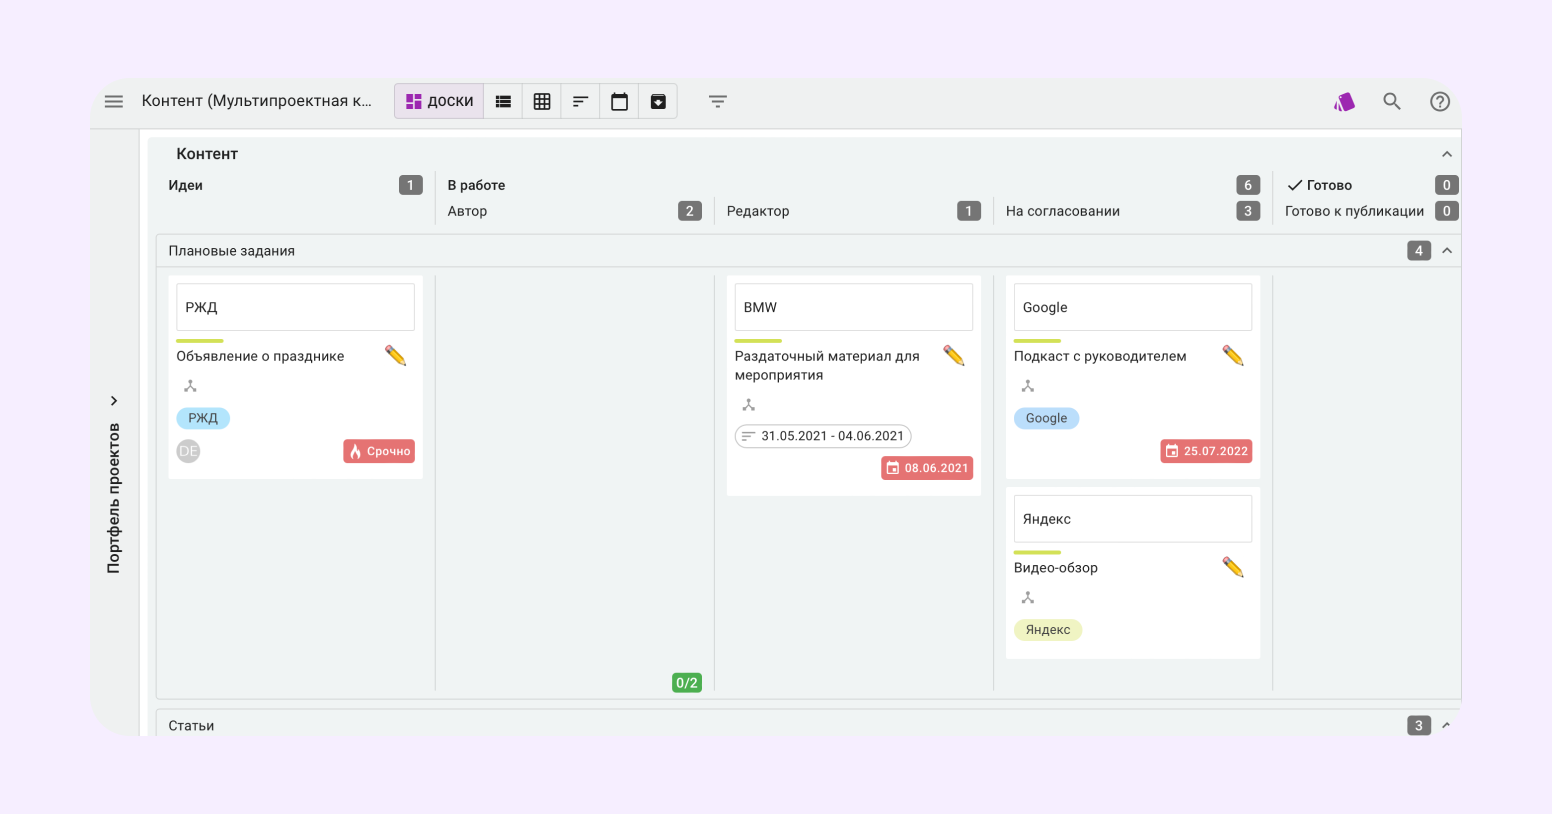
Task: Click the subtasks icon on Видео-обзор
Action: (1027, 598)
